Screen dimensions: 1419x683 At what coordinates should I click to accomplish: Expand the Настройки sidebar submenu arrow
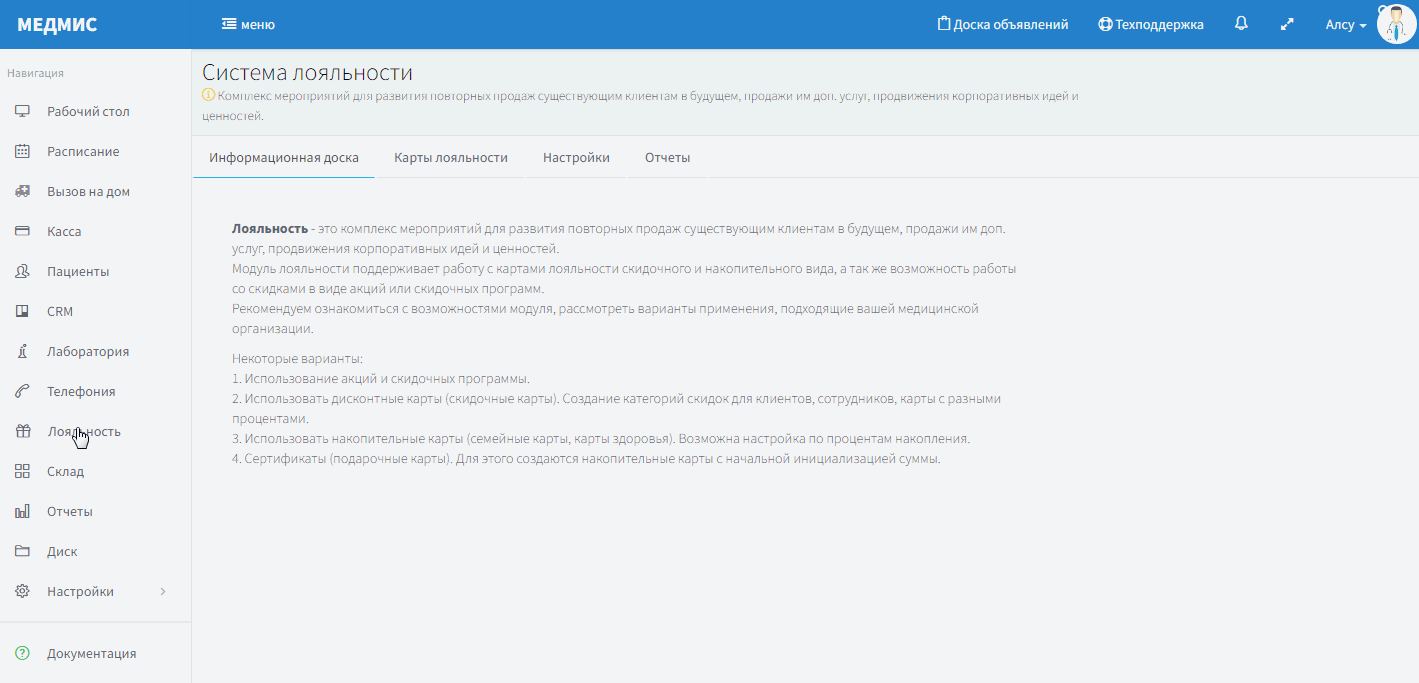tap(163, 592)
